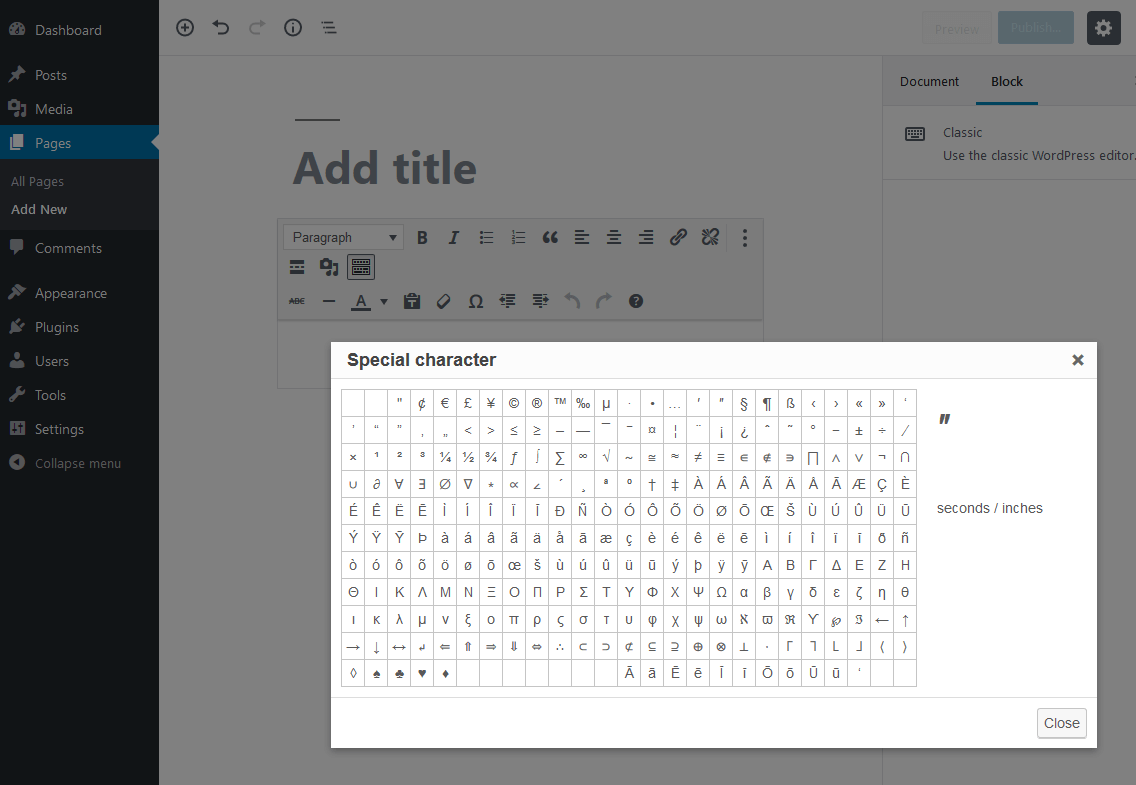Select the registered ® character
The image size is (1136, 785).
(x=537, y=403)
